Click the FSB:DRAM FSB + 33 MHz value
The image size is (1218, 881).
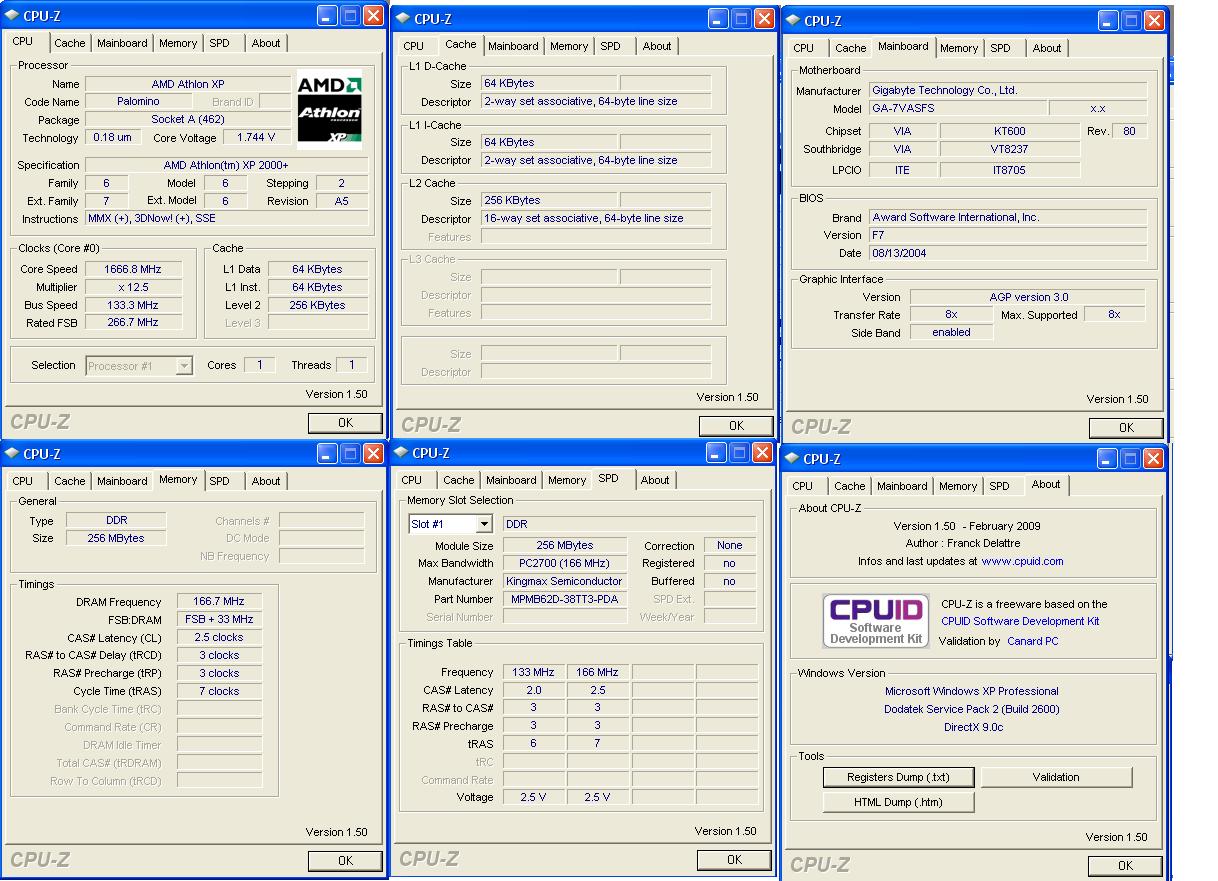coord(219,620)
